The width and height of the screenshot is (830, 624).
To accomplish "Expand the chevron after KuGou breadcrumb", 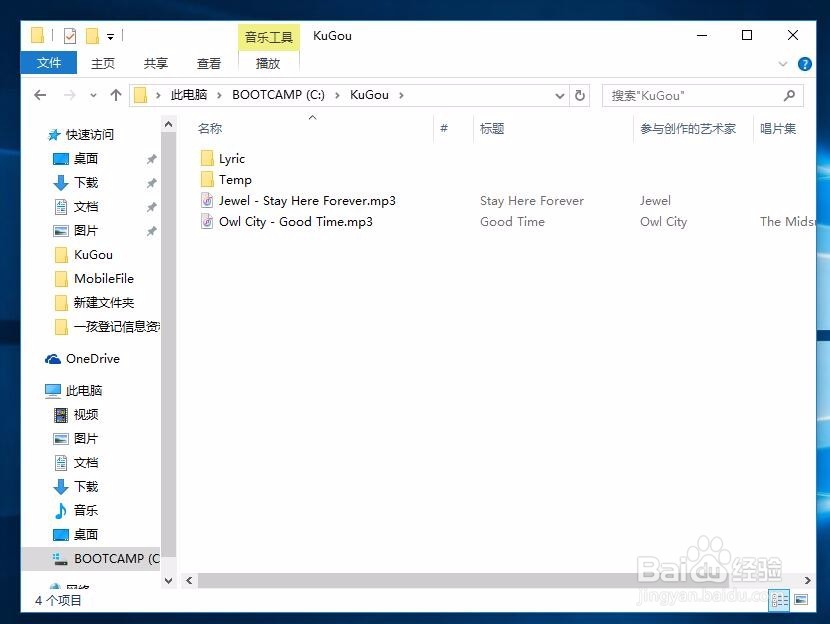I will click(401, 96).
